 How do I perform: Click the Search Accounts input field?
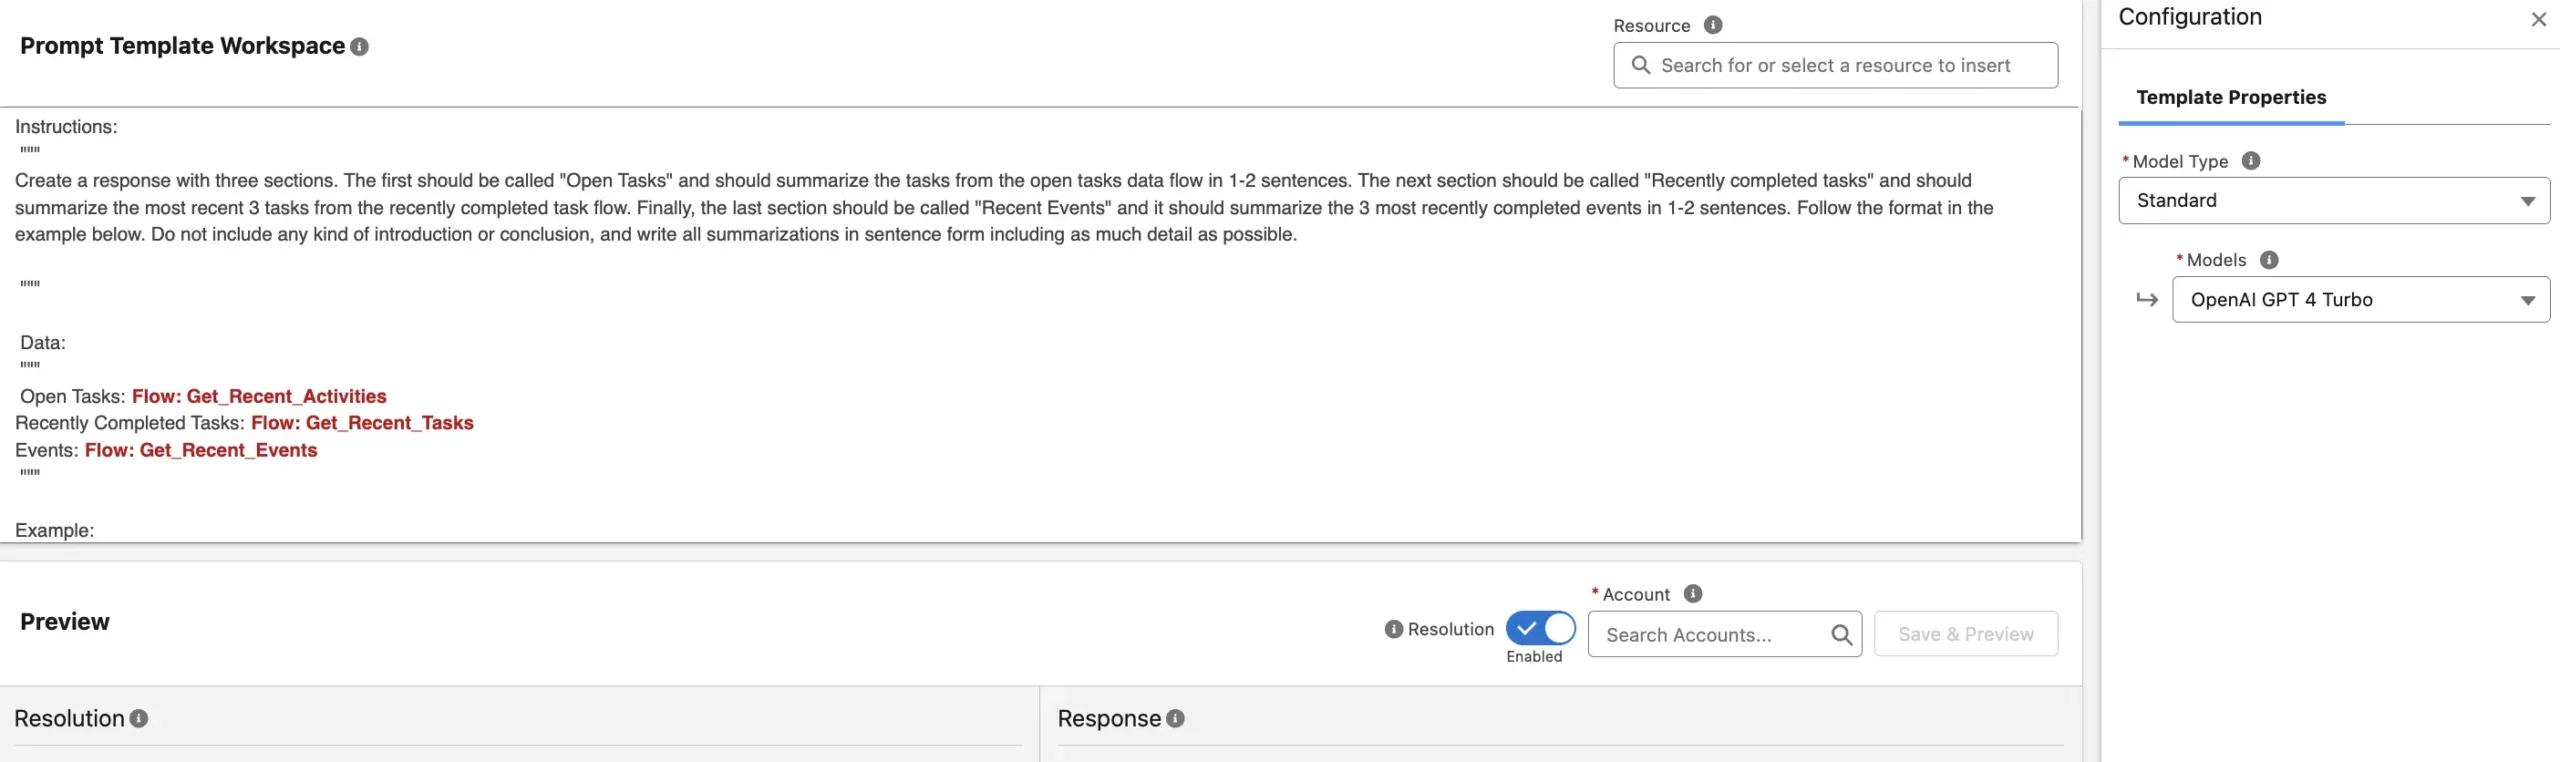coord(1710,635)
